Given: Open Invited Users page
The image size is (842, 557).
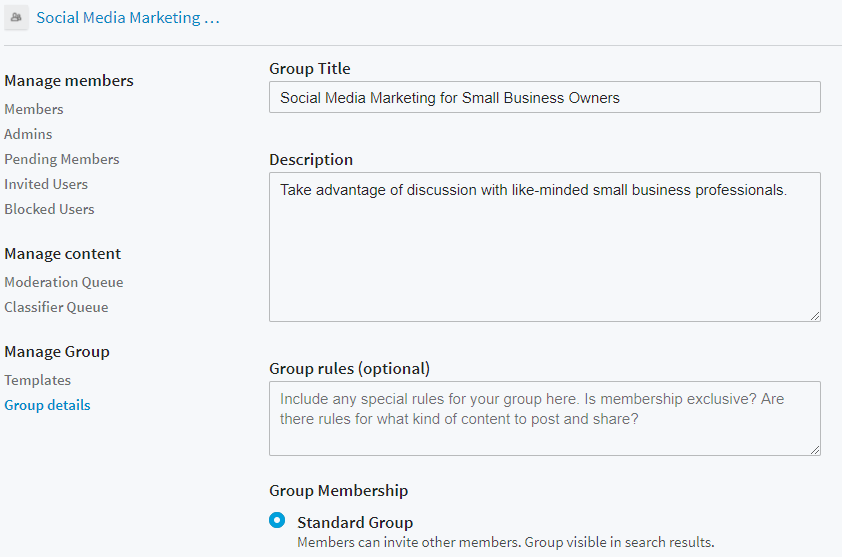Looking at the screenshot, I should click(x=46, y=184).
